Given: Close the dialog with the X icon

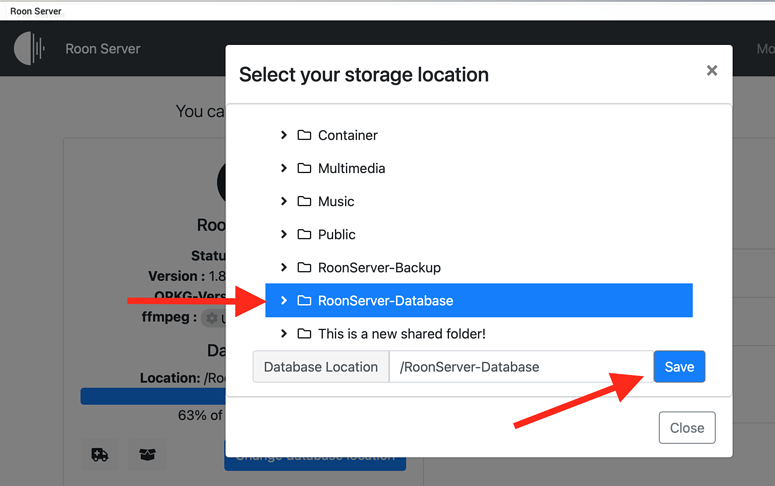Looking at the screenshot, I should 712,71.
